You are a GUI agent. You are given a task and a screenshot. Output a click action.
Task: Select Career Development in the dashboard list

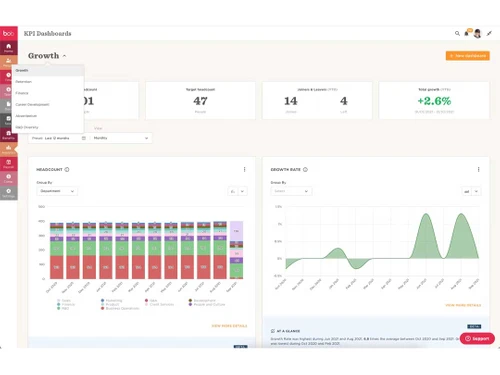tap(48, 104)
